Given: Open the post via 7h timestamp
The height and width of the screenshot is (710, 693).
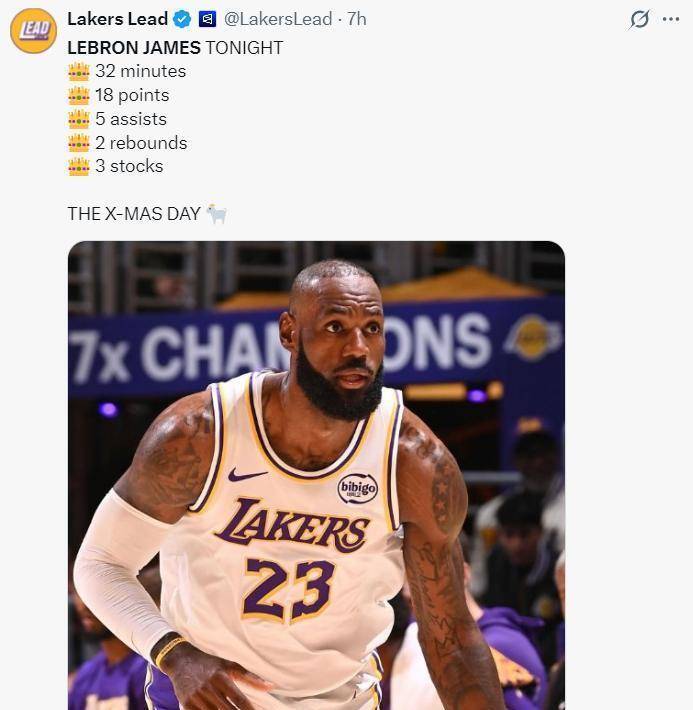Looking at the screenshot, I should pos(357,19).
